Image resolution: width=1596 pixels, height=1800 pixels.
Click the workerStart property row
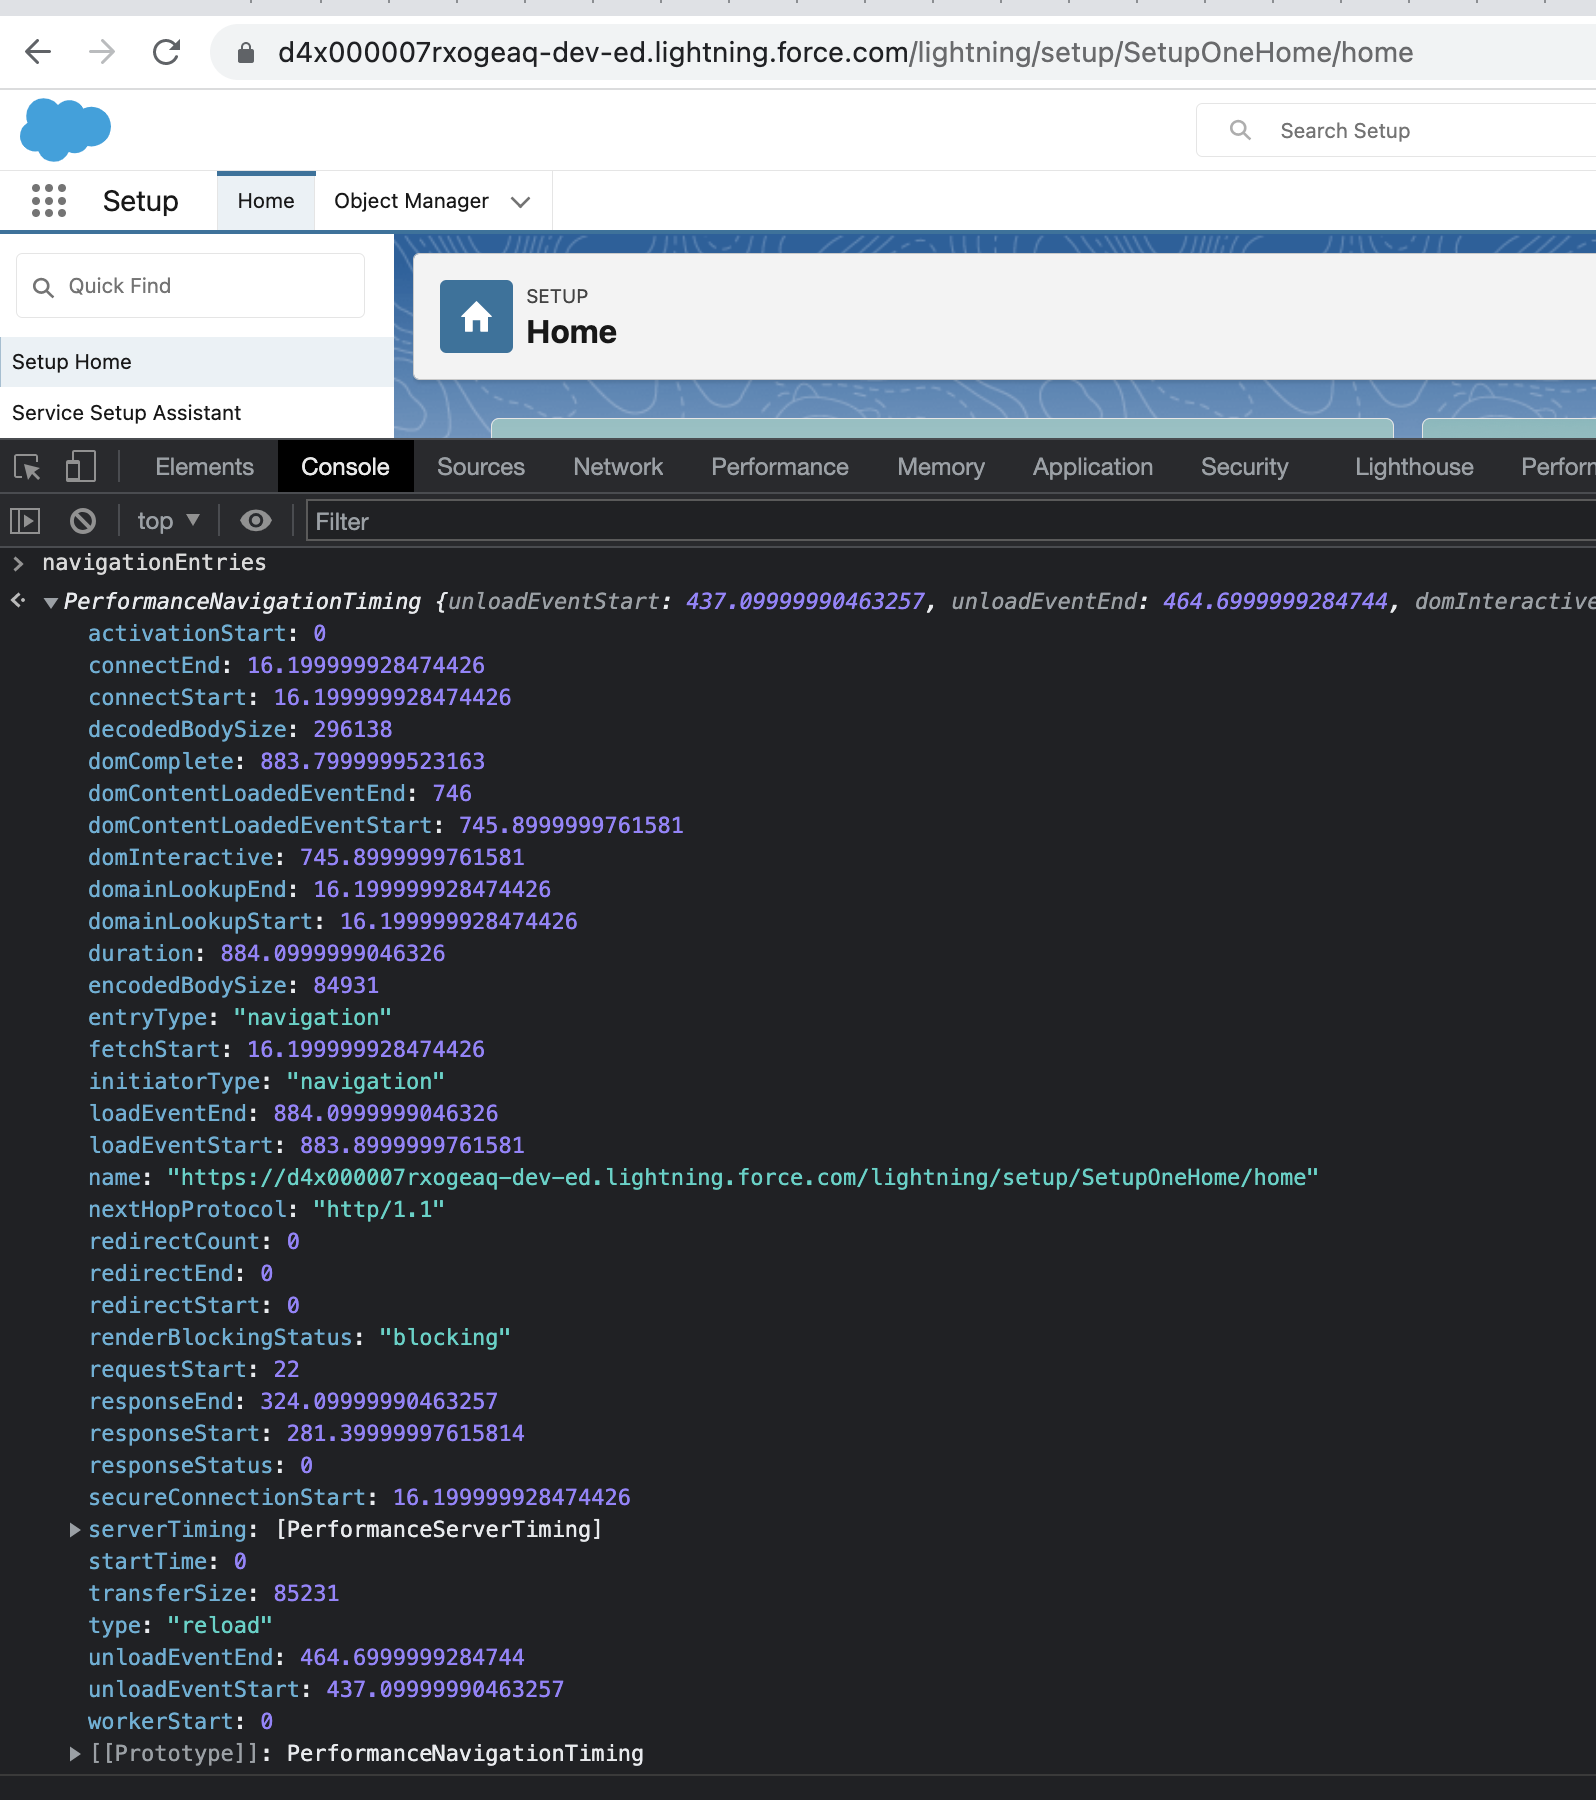coord(180,1721)
